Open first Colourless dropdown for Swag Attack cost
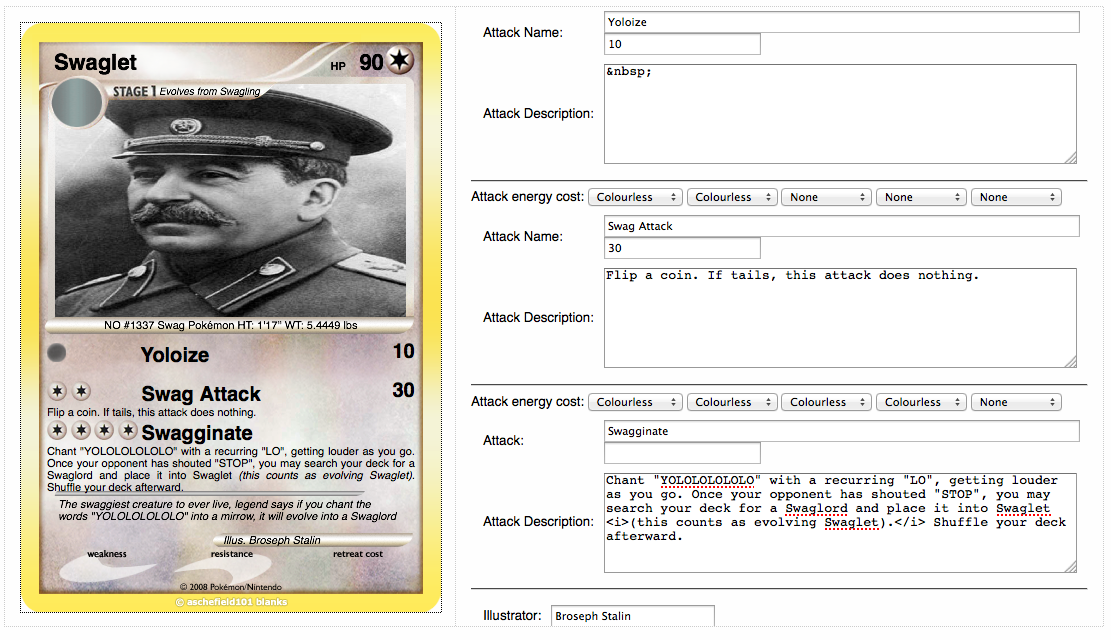The image size is (1111, 640). coord(636,402)
